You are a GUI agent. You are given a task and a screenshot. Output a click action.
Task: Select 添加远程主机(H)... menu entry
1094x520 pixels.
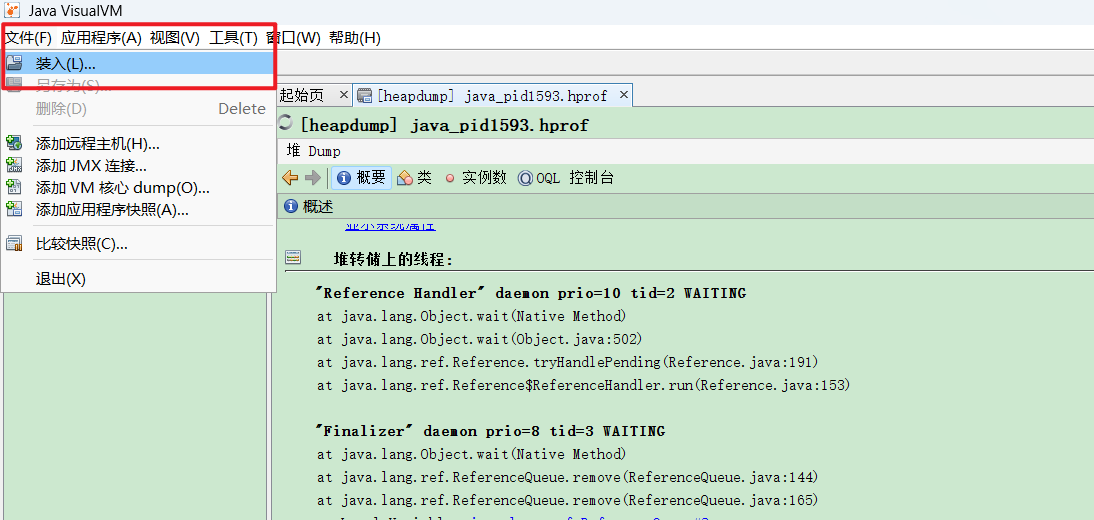(138, 144)
